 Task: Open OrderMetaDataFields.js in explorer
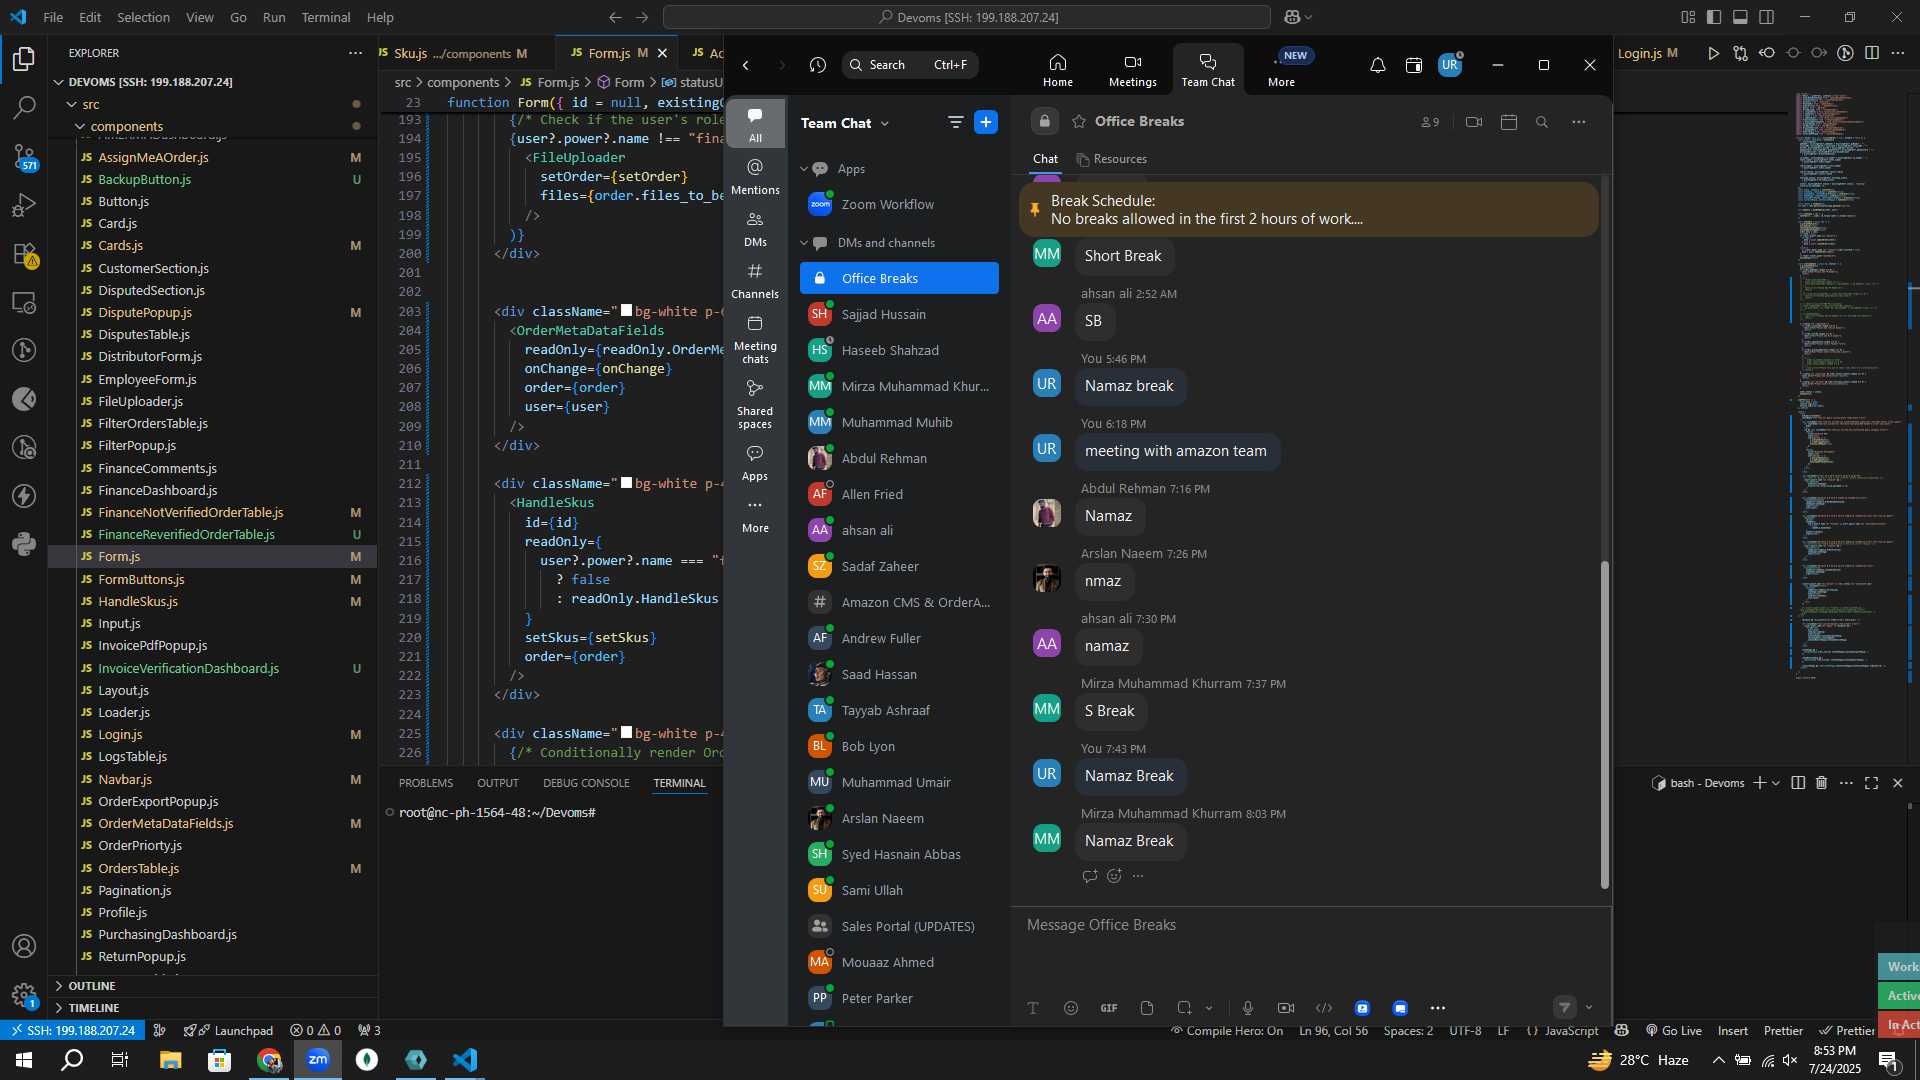165,824
